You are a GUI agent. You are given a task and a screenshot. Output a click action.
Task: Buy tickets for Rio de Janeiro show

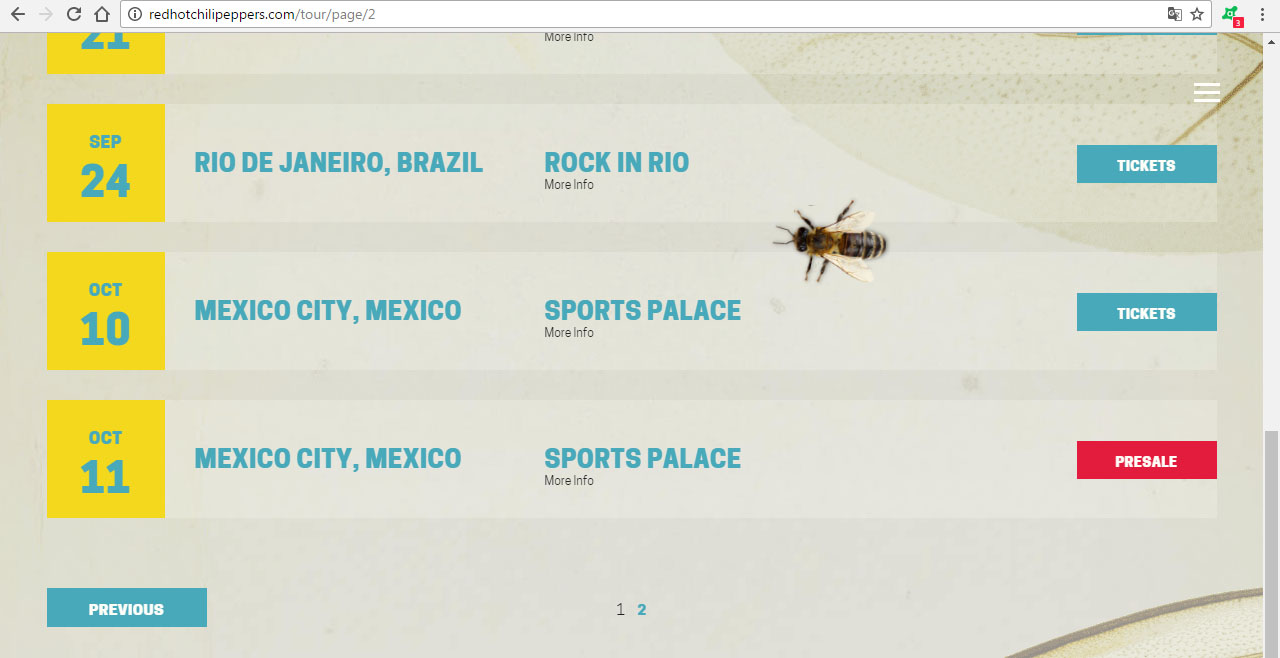[x=1147, y=164]
